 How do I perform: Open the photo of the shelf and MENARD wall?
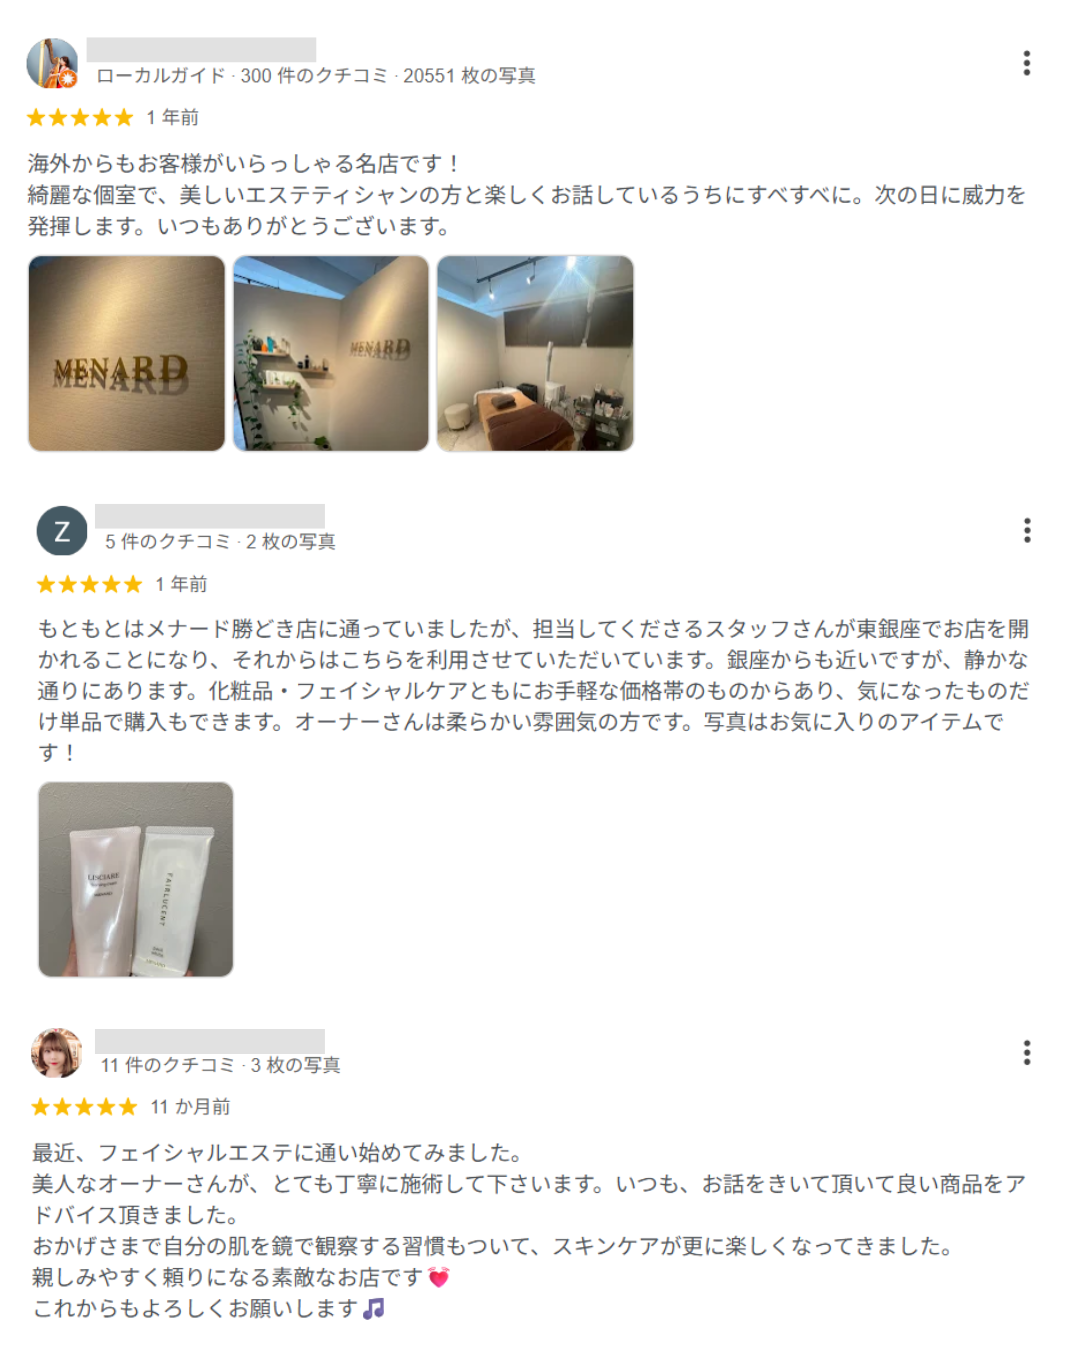[x=331, y=353]
